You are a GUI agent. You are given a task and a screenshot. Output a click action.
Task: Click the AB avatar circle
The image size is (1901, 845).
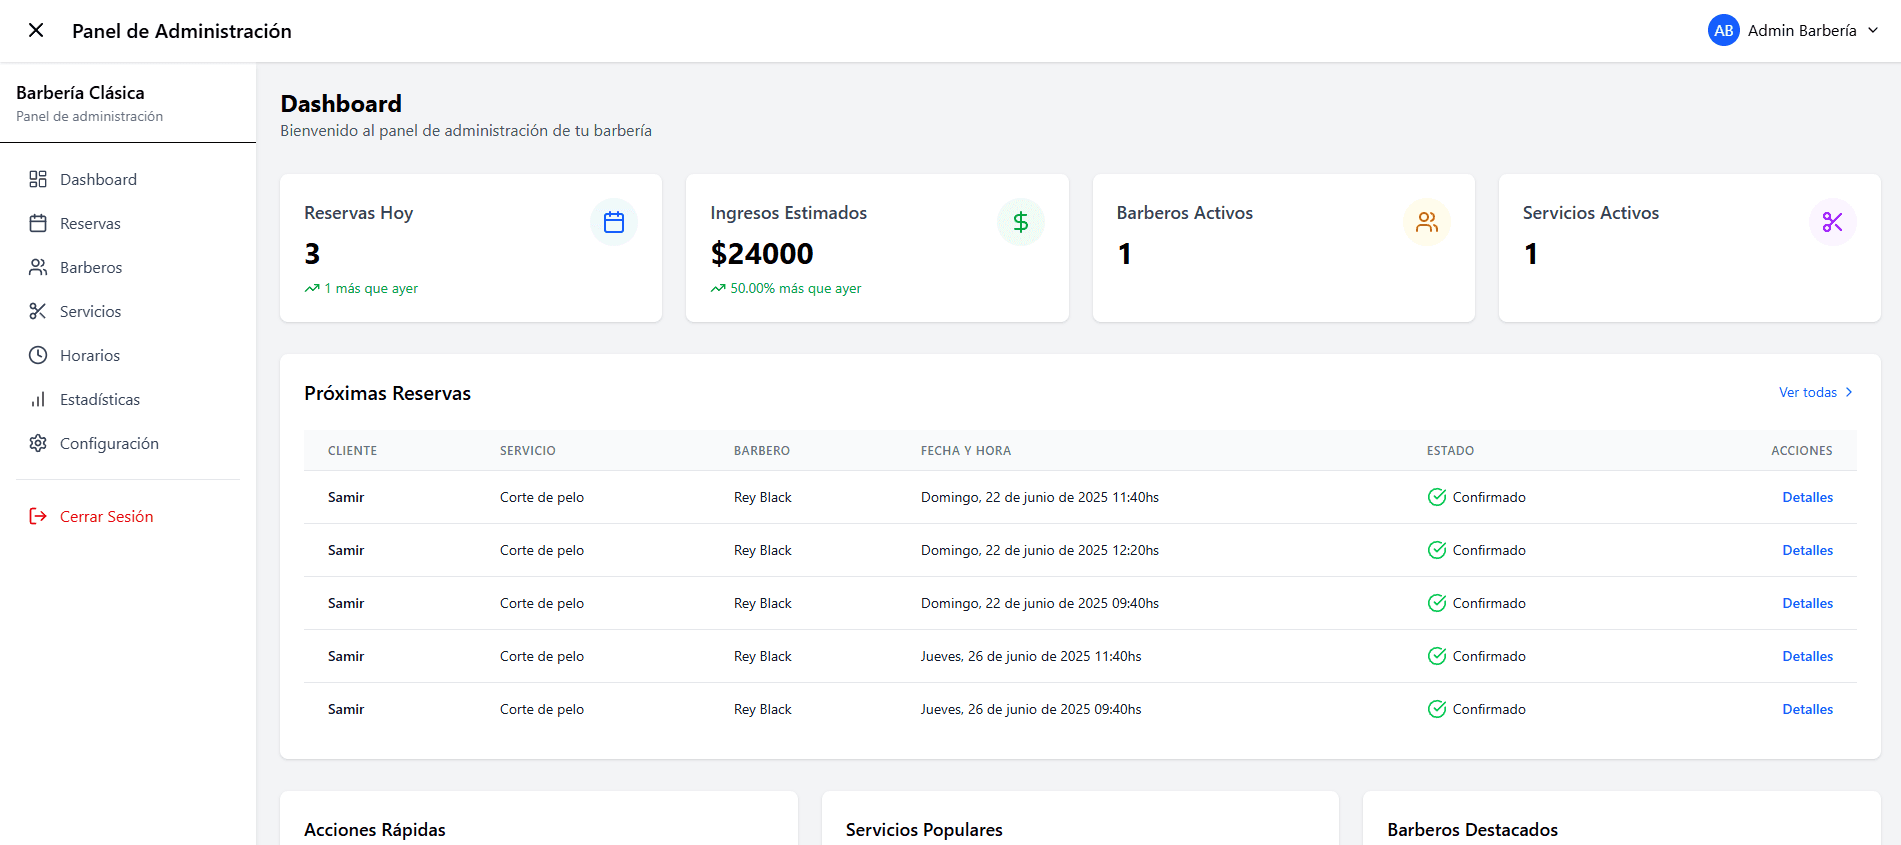pos(1723,30)
